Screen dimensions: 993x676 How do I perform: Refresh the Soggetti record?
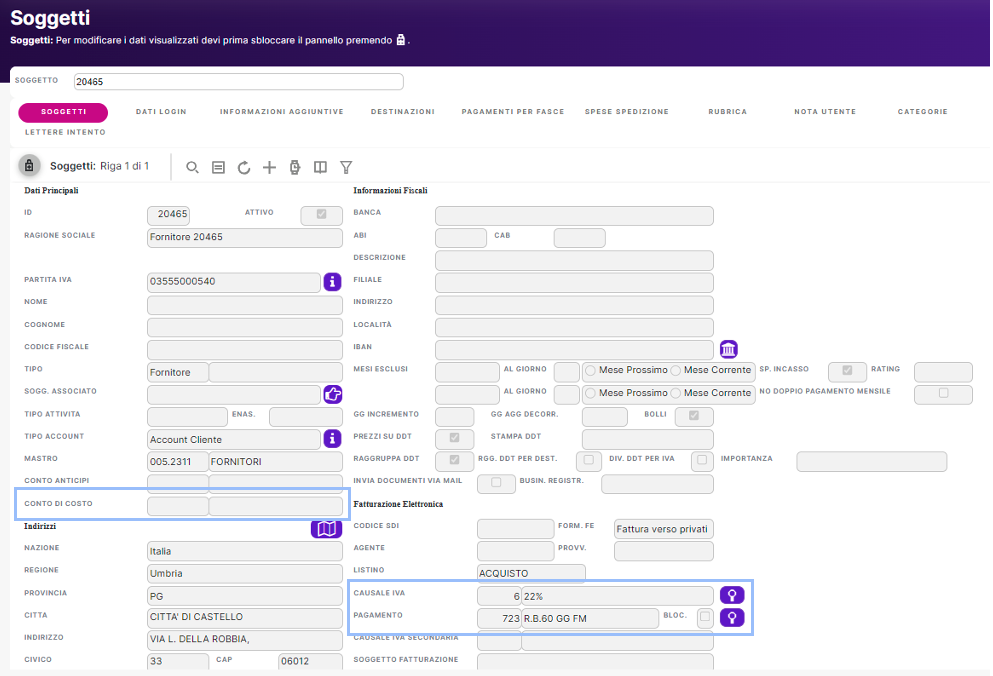point(244,167)
